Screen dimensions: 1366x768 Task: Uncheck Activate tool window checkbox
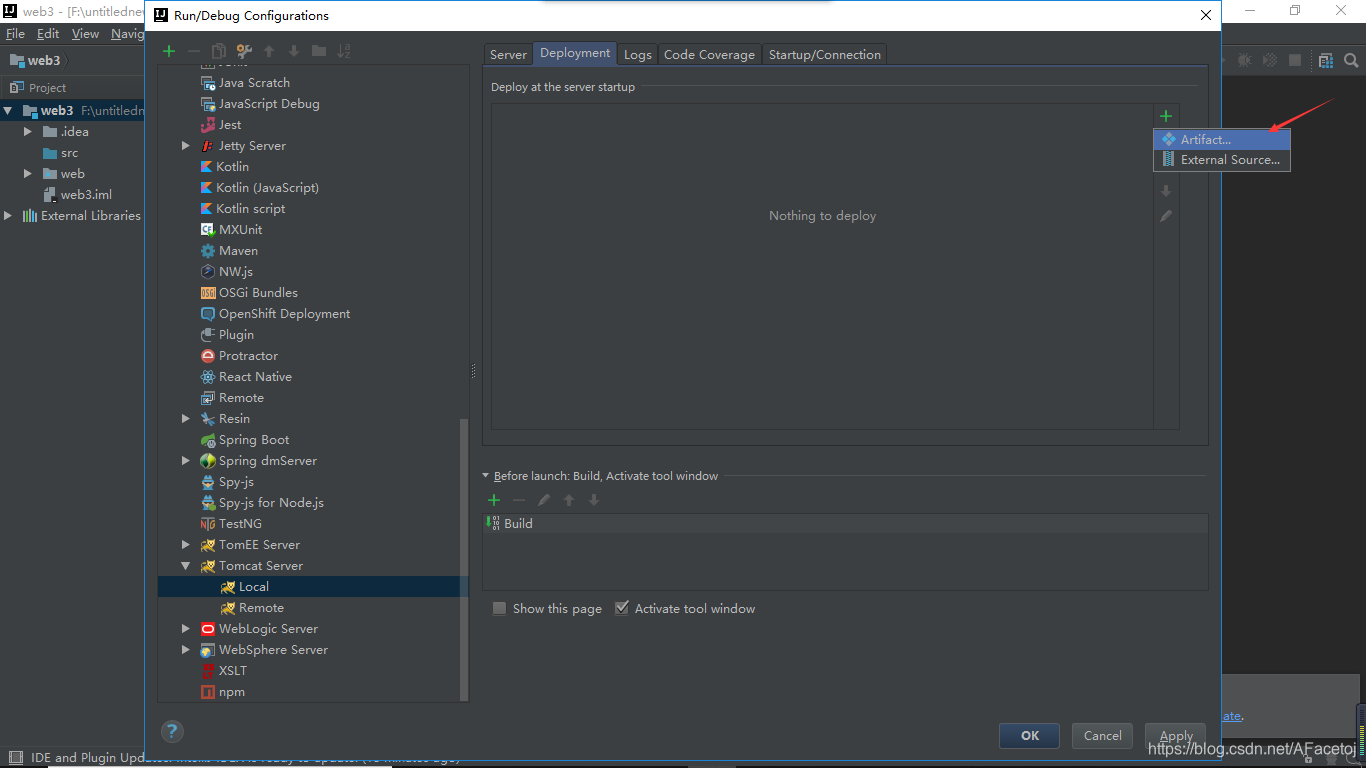tap(622, 608)
